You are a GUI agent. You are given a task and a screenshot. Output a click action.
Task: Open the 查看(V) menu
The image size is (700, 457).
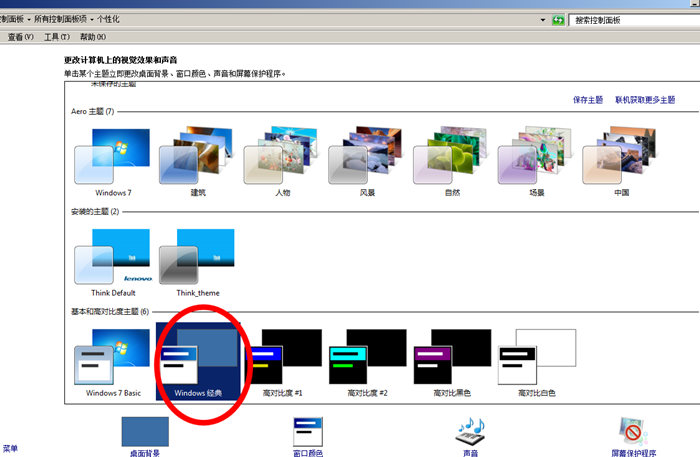(21, 37)
